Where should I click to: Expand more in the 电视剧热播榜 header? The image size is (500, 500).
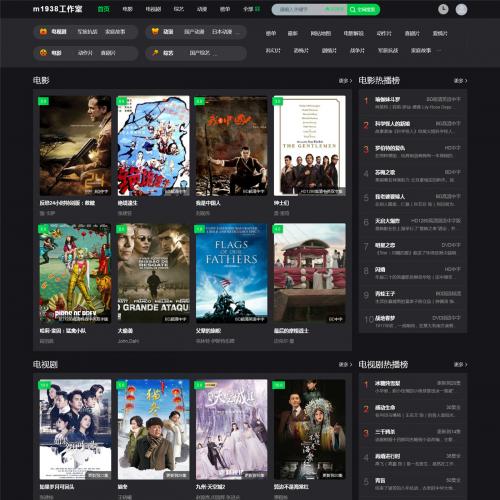click(460, 365)
